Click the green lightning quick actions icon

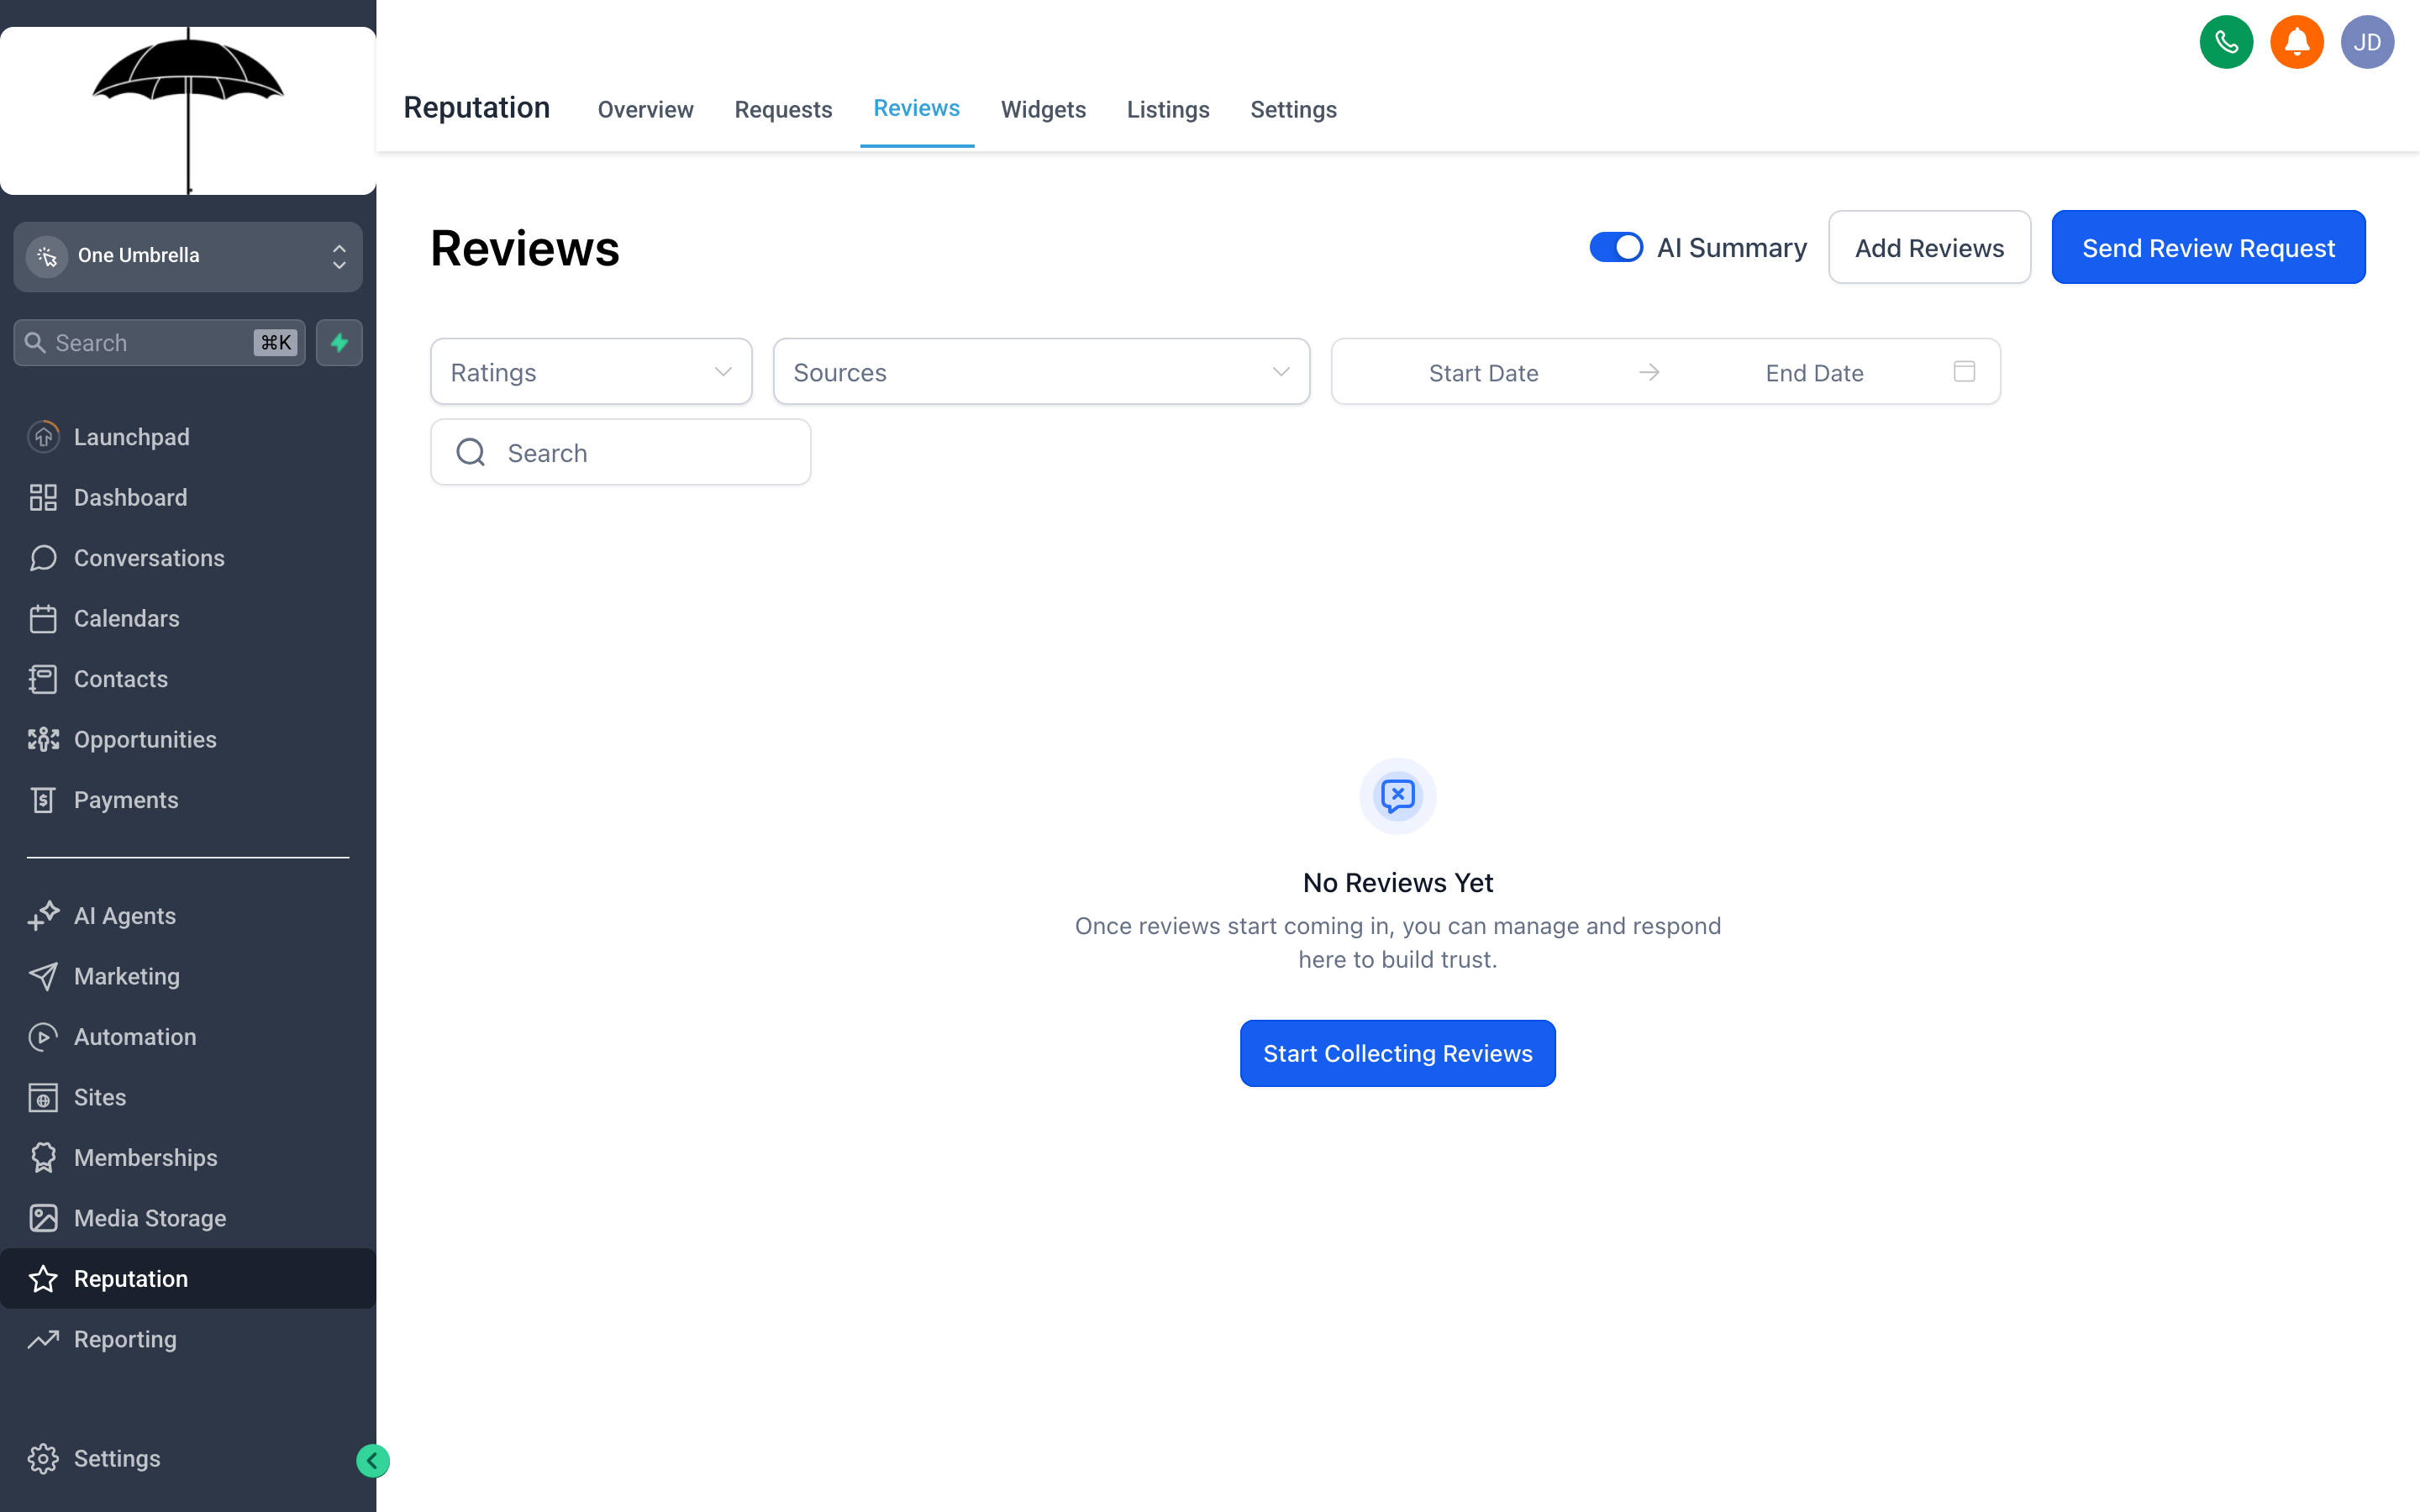(x=339, y=343)
